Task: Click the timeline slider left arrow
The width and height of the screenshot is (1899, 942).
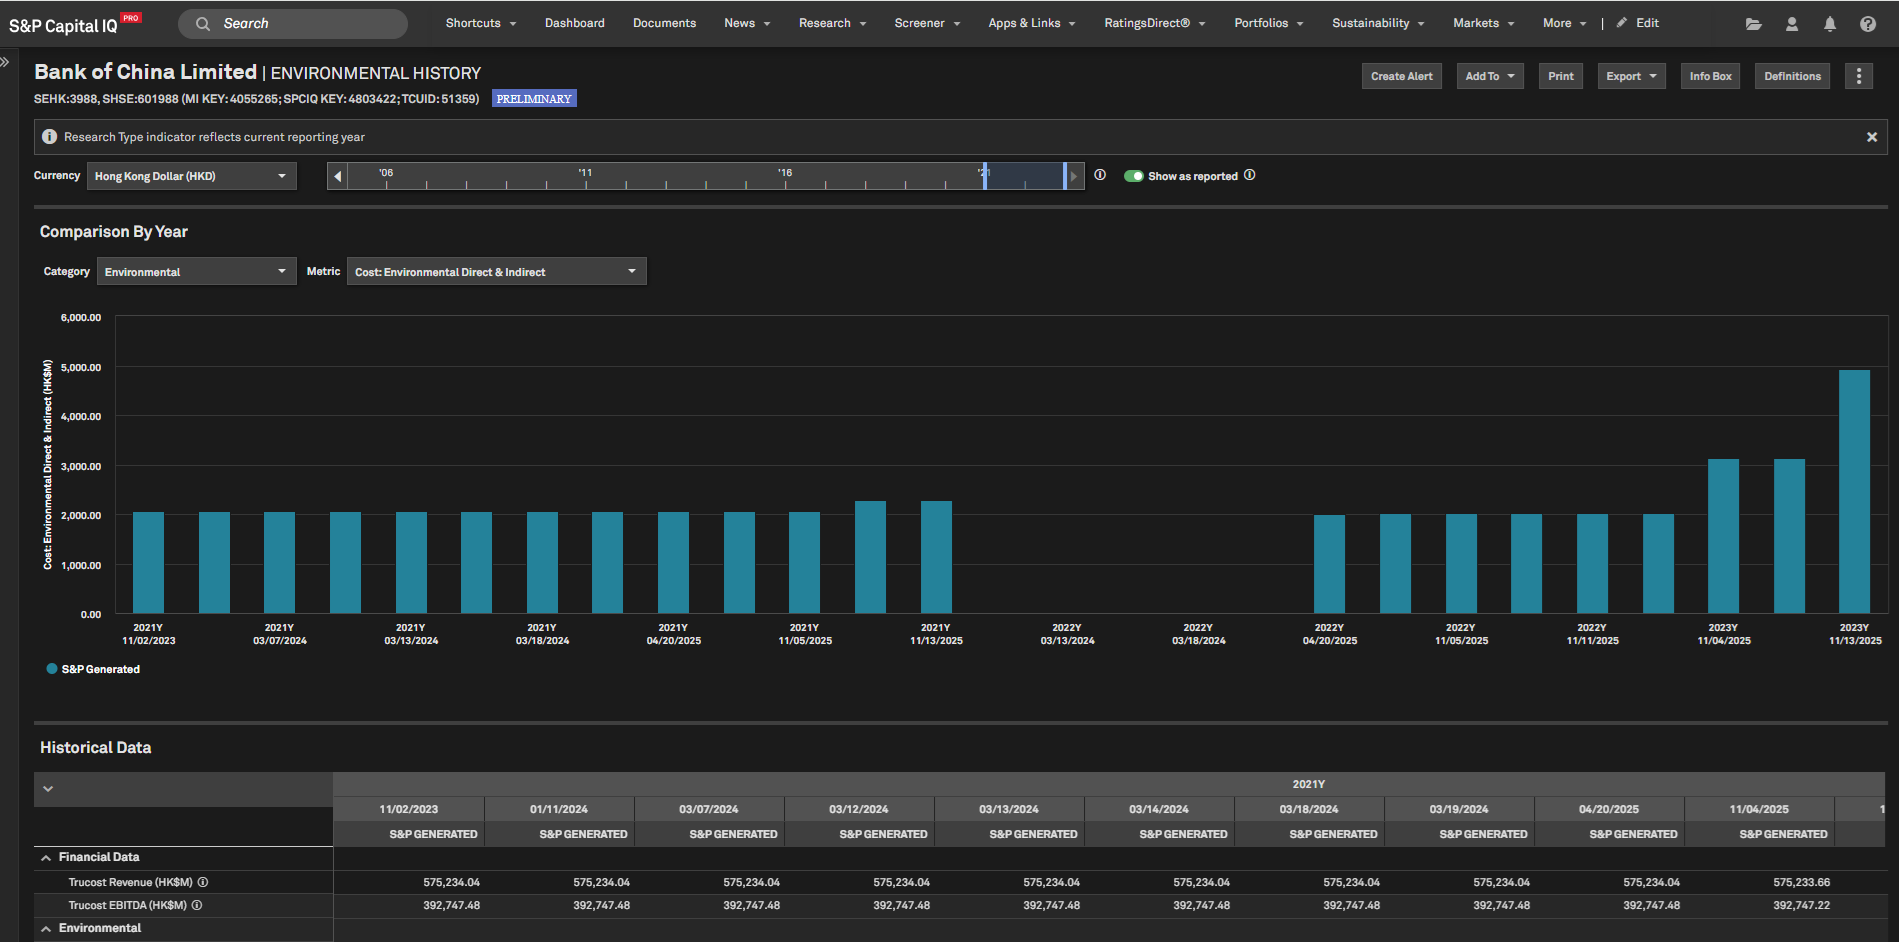Action: 338,176
